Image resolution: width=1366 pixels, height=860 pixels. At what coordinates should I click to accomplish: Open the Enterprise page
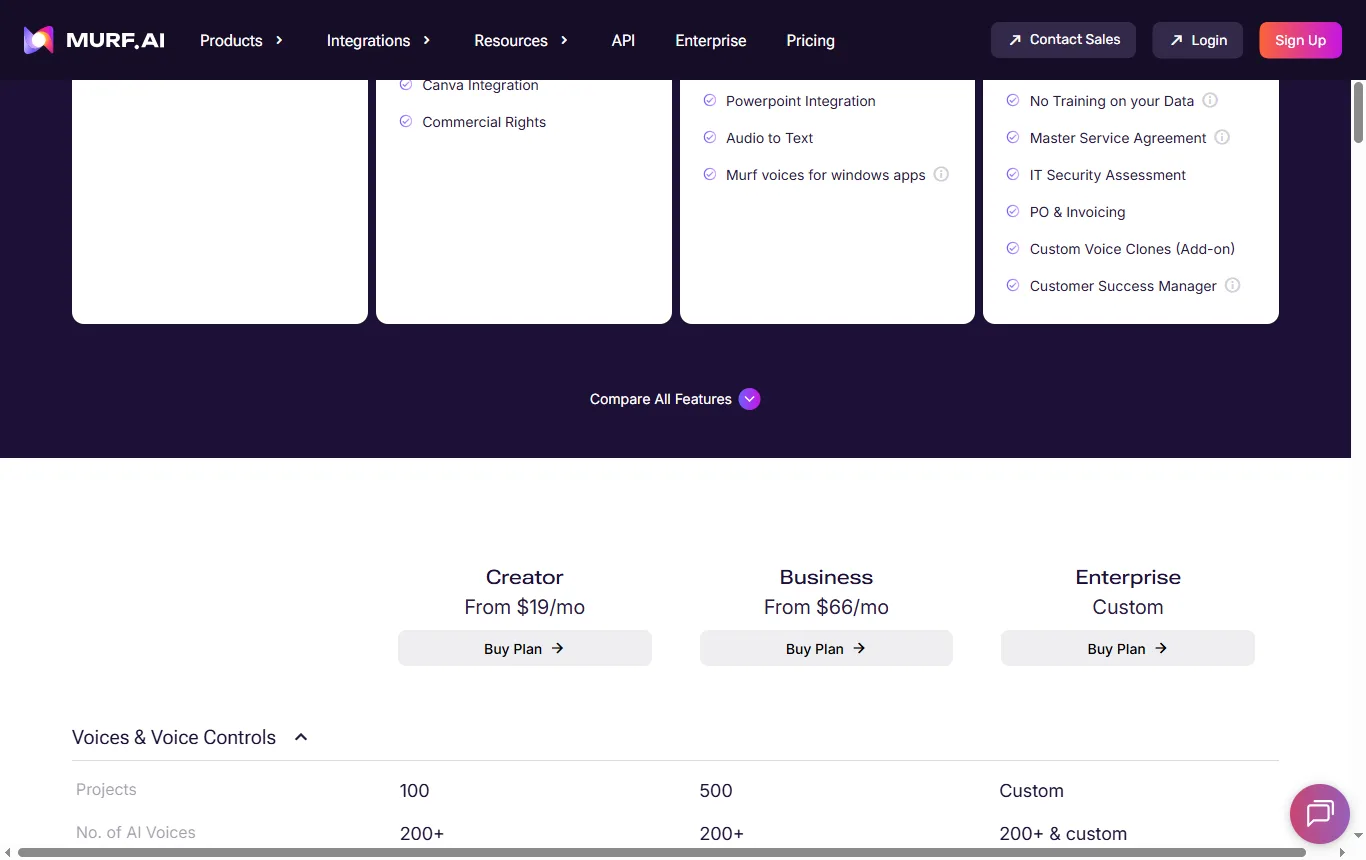(711, 40)
